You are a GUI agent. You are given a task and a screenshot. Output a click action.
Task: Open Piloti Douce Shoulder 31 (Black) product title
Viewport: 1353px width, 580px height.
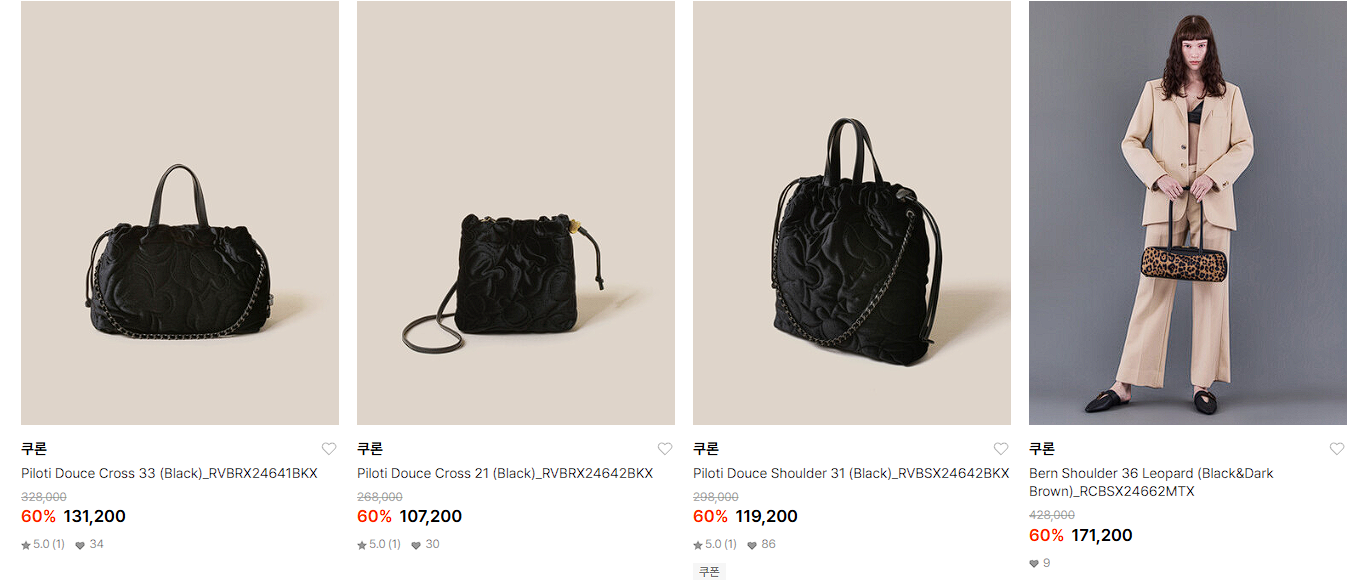pyautogui.click(x=851, y=473)
